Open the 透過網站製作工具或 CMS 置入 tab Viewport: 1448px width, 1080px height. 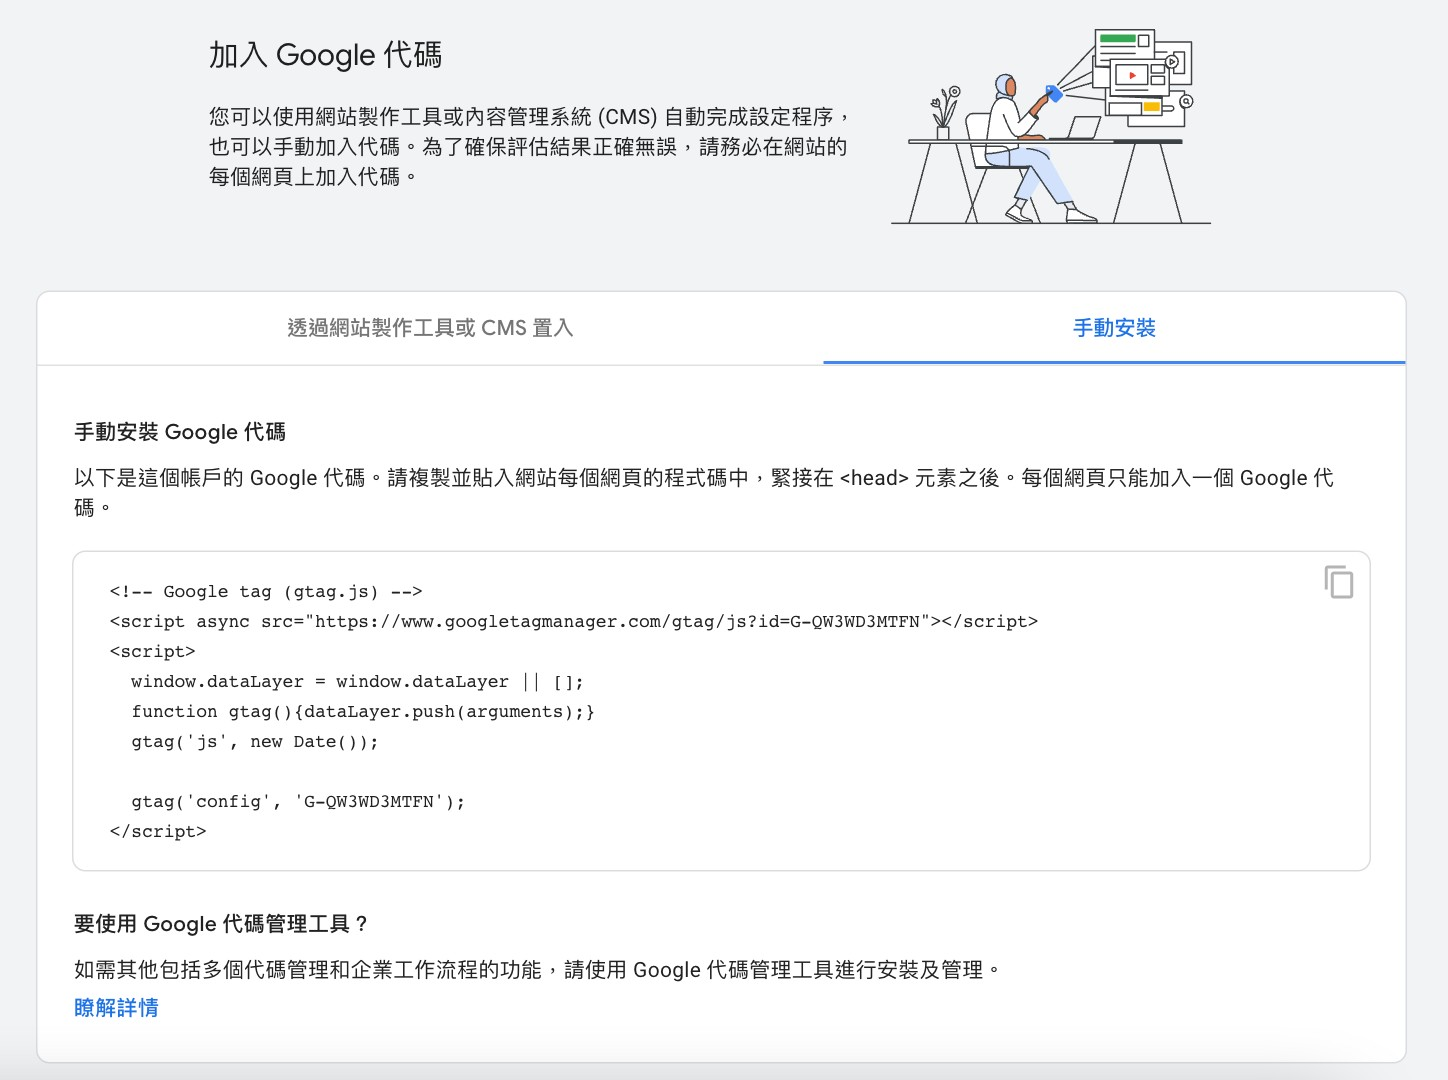pyautogui.click(x=430, y=328)
